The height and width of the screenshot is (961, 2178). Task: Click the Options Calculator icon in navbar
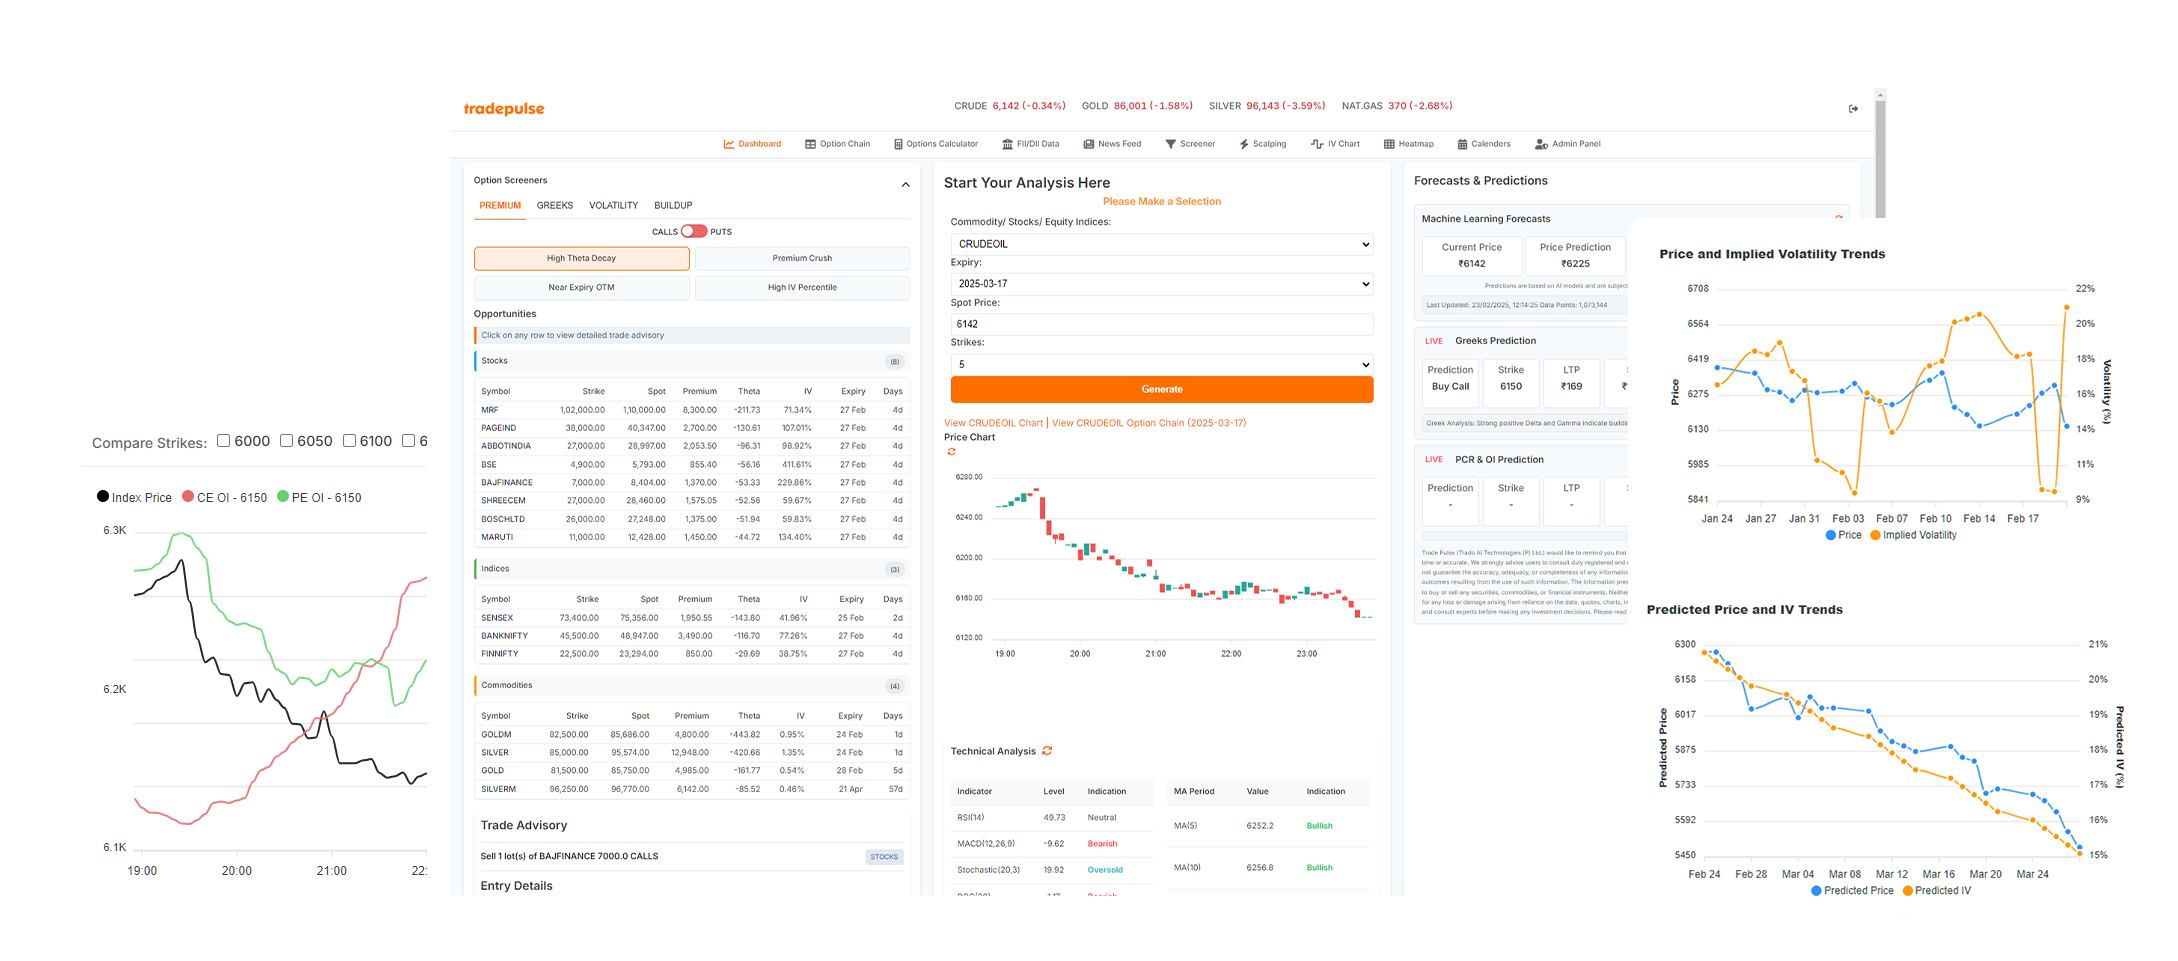[x=898, y=144]
